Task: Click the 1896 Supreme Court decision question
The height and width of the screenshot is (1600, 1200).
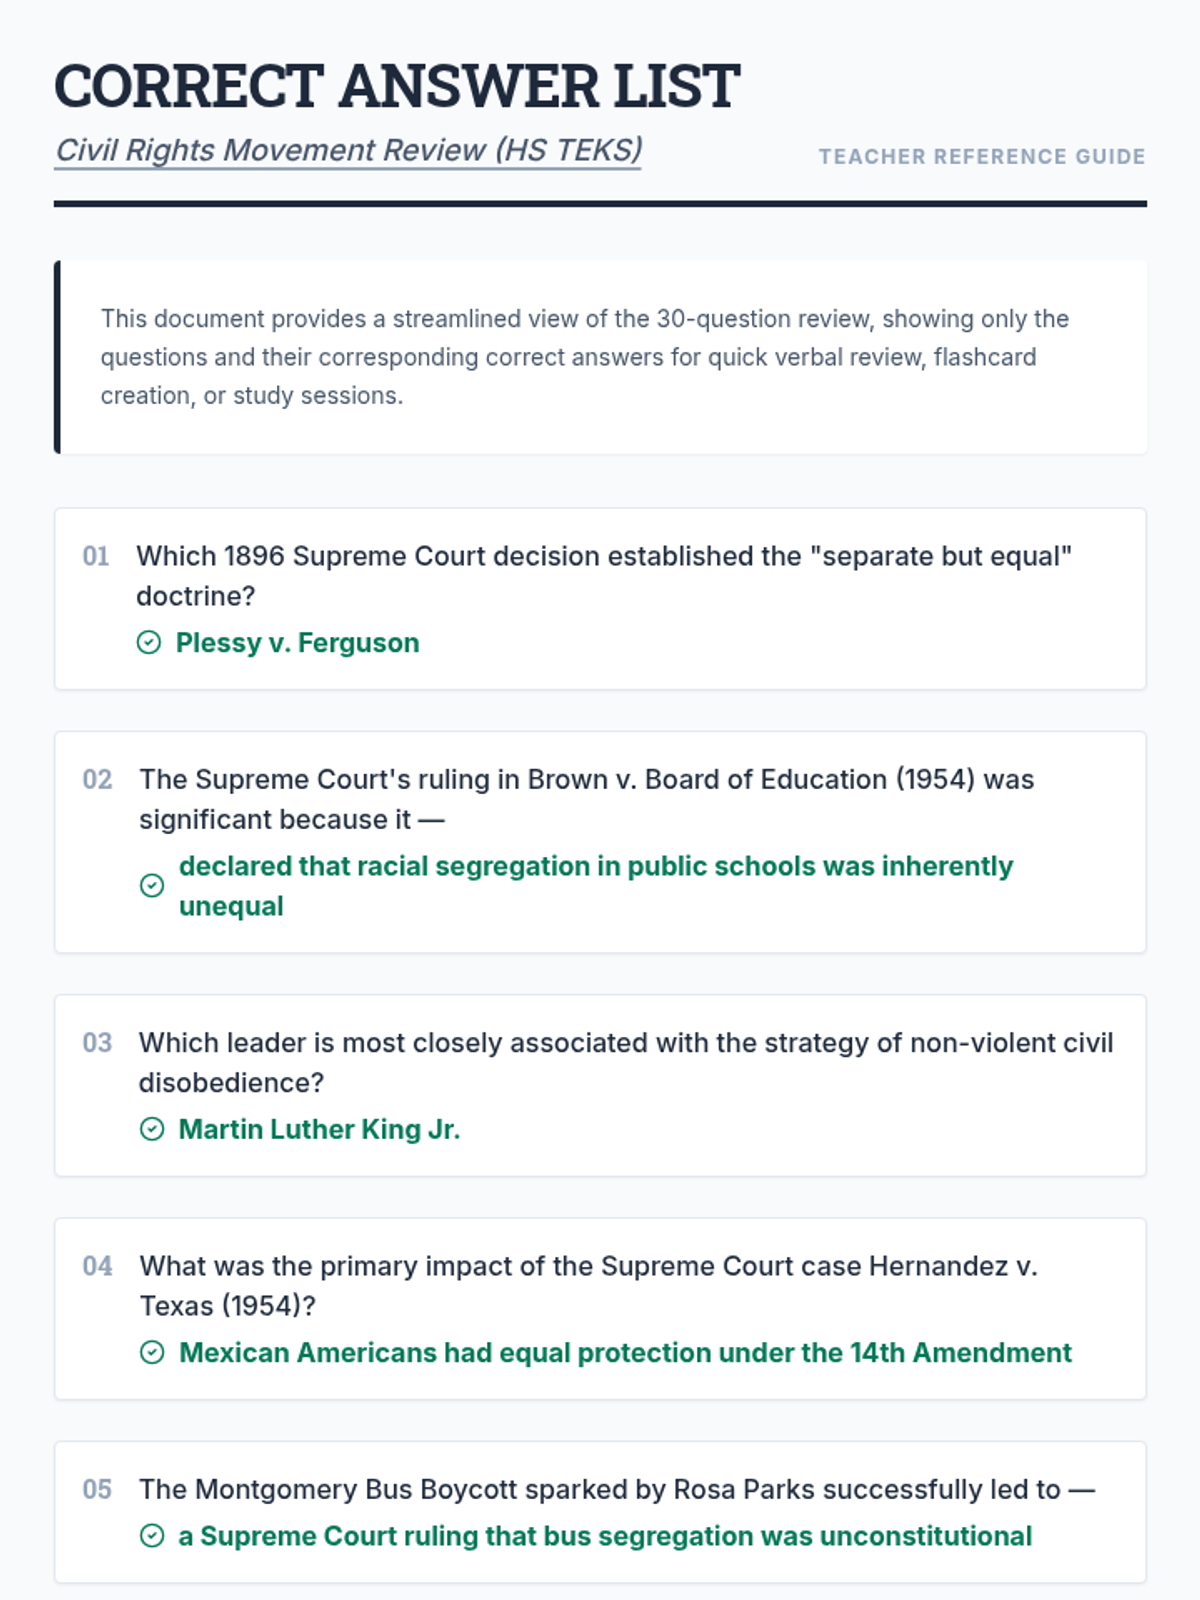Action: [x=604, y=576]
